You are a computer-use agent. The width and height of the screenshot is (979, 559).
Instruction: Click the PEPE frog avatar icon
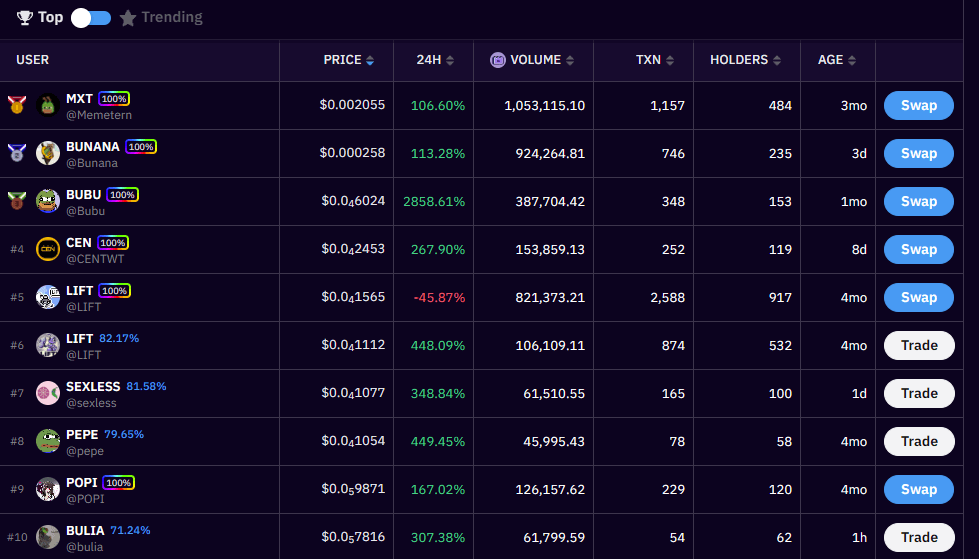pos(48,441)
